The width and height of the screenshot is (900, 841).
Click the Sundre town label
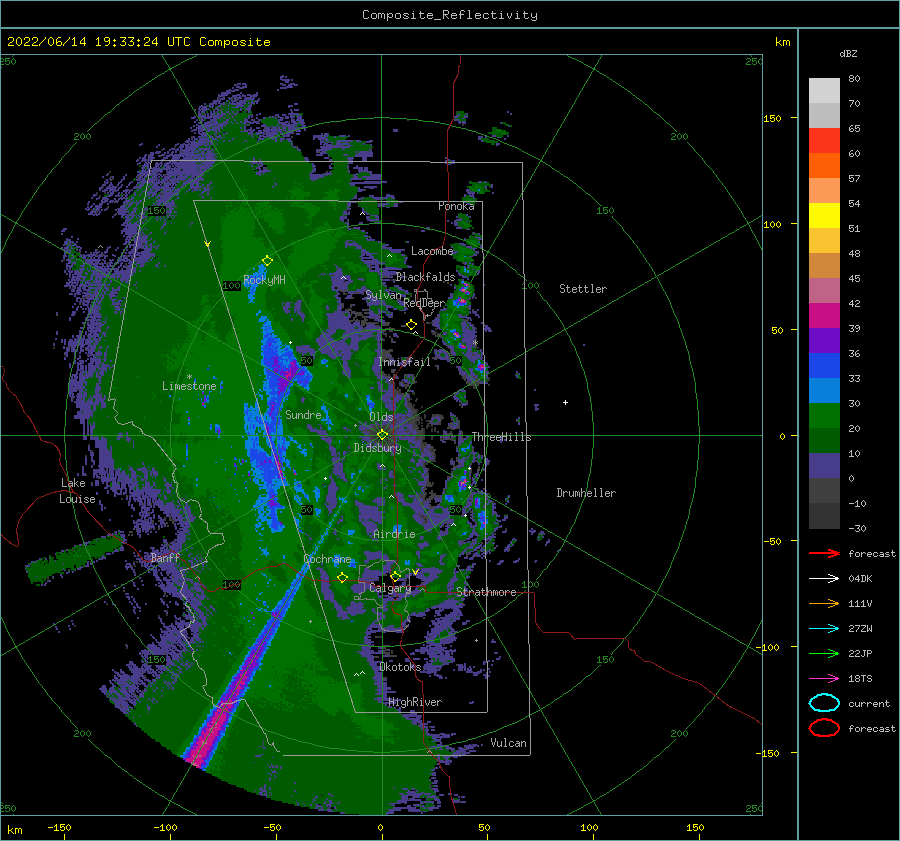pos(303,414)
